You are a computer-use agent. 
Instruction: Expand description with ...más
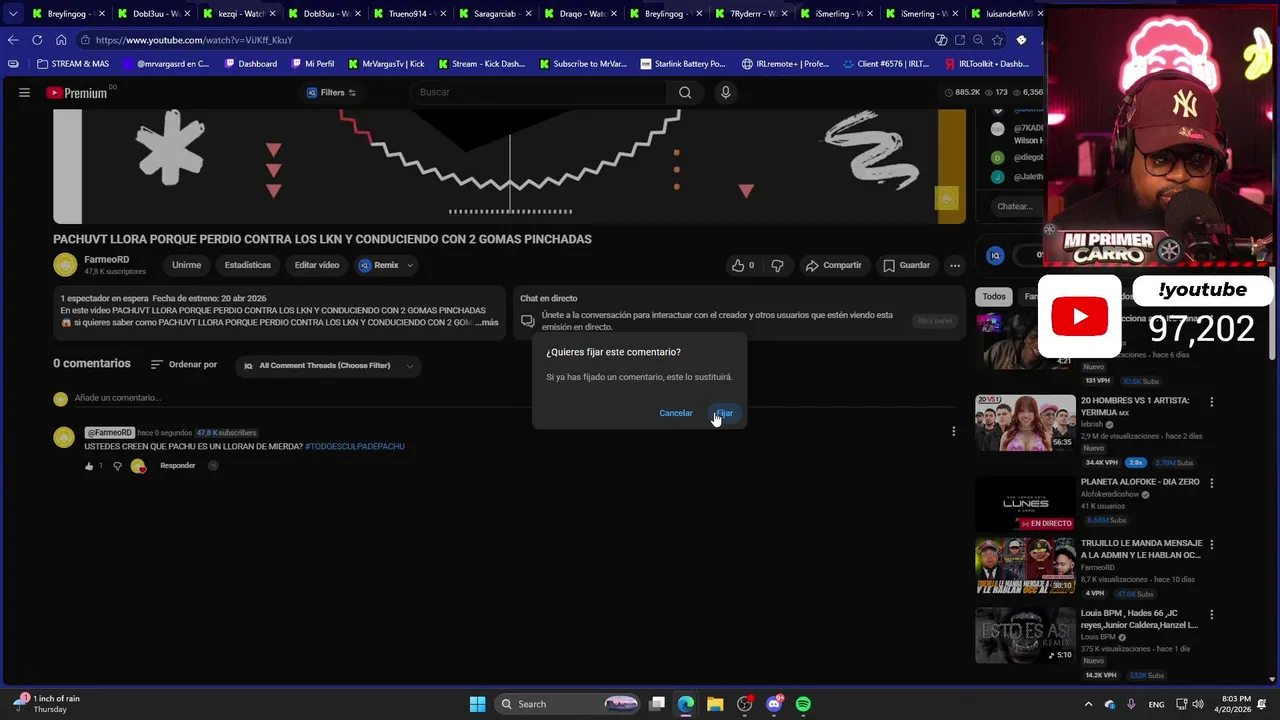coord(486,322)
